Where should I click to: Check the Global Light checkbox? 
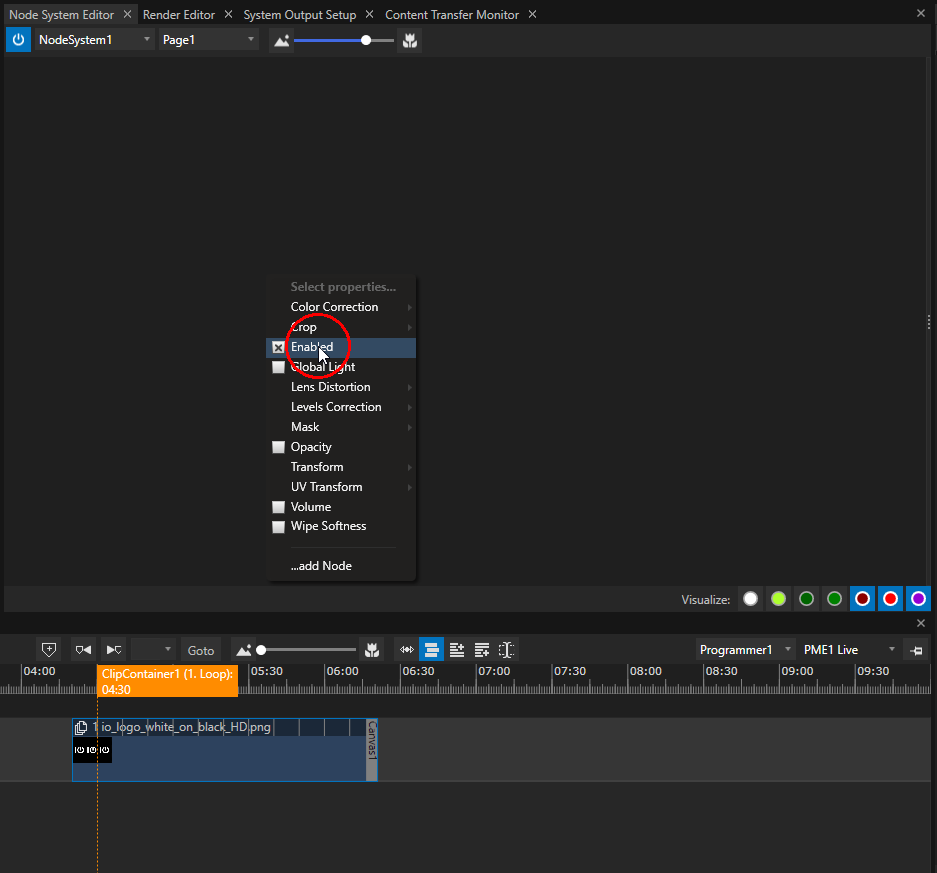(x=278, y=367)
